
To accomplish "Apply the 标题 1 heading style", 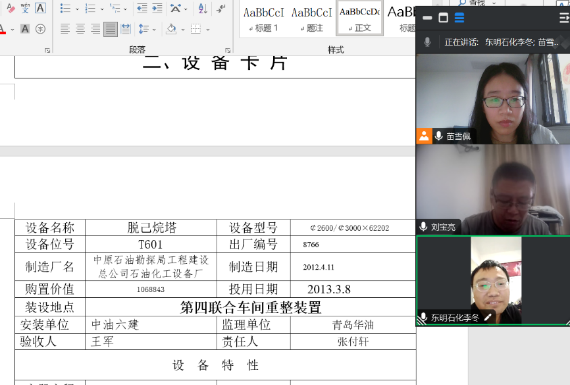I will pos(264,20).
